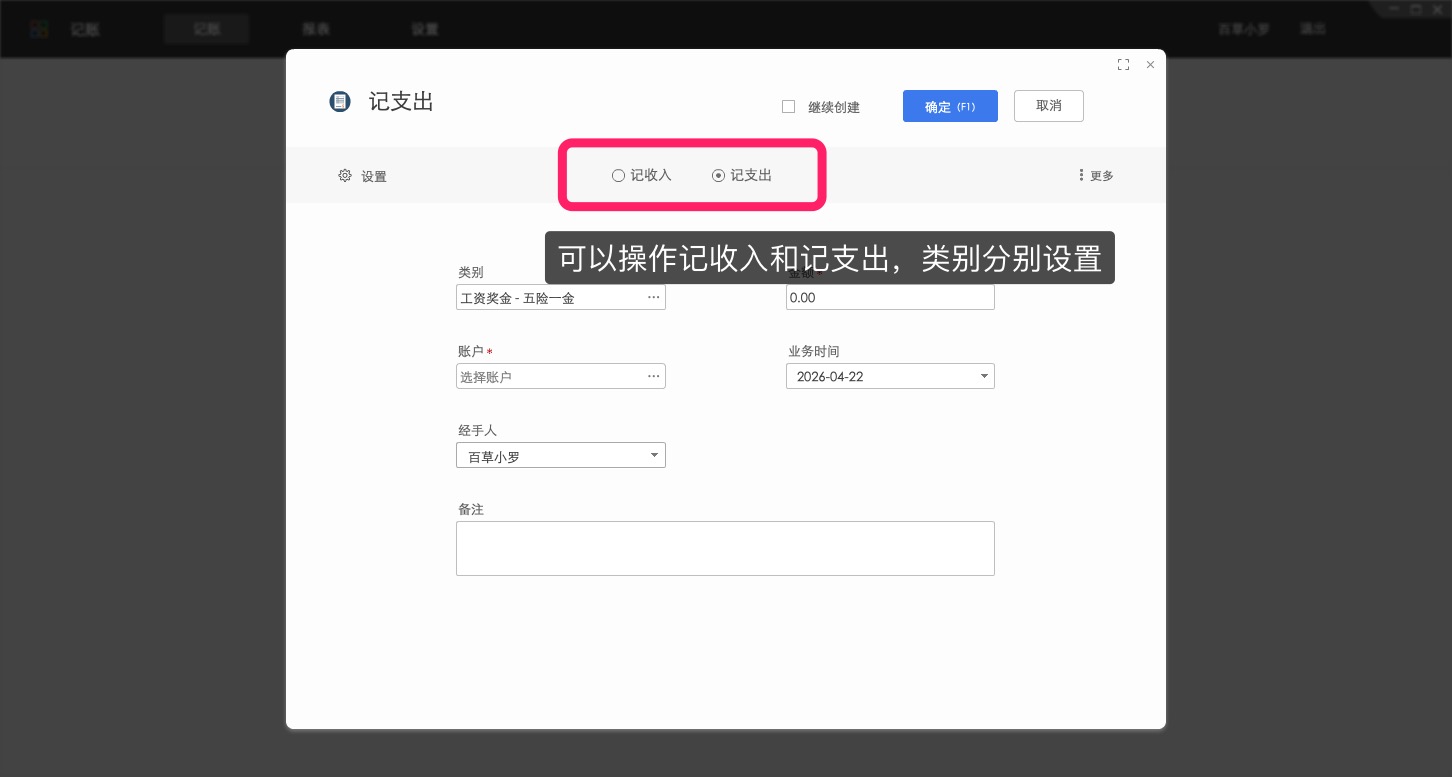Click 退出 in main window top bar
The width and height of the screenshot is (1452, 777).
[1313, 29]
